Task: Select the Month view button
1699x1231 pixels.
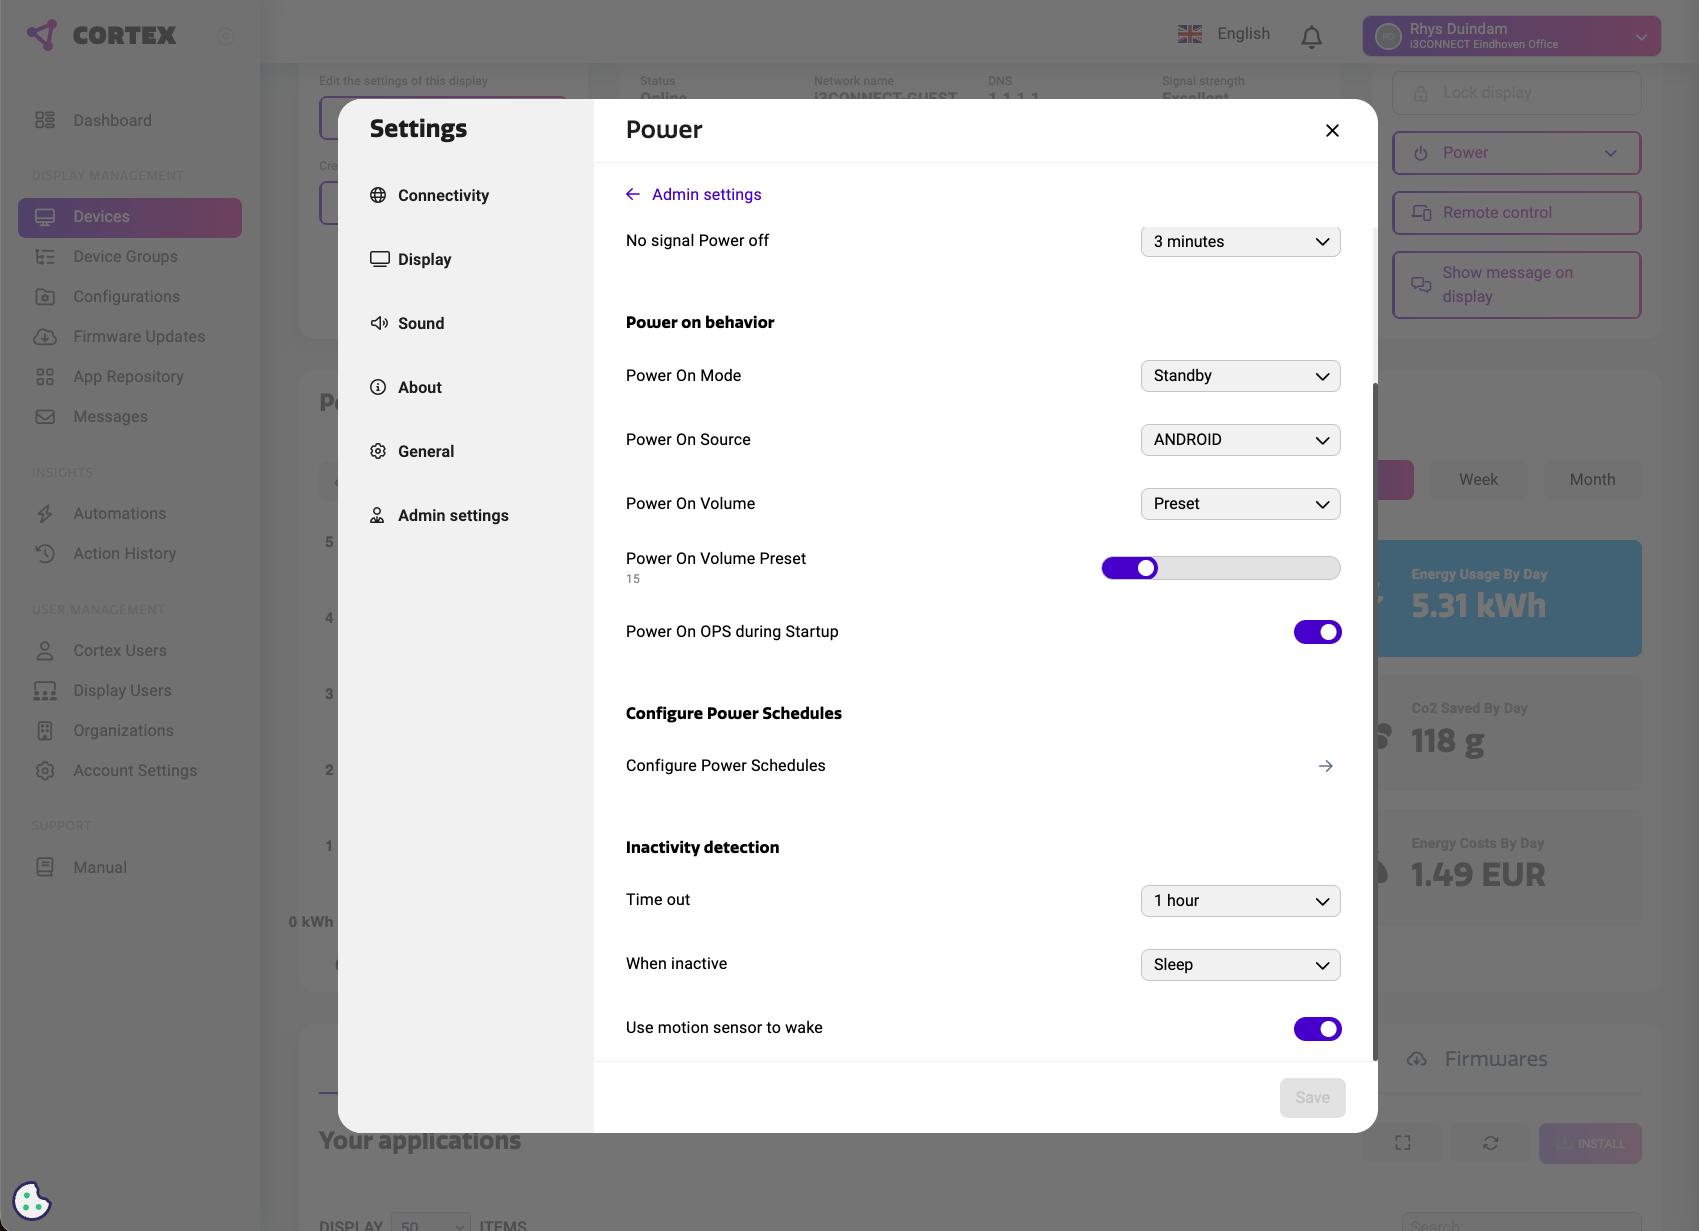Action: click(x=1592, y=480)
